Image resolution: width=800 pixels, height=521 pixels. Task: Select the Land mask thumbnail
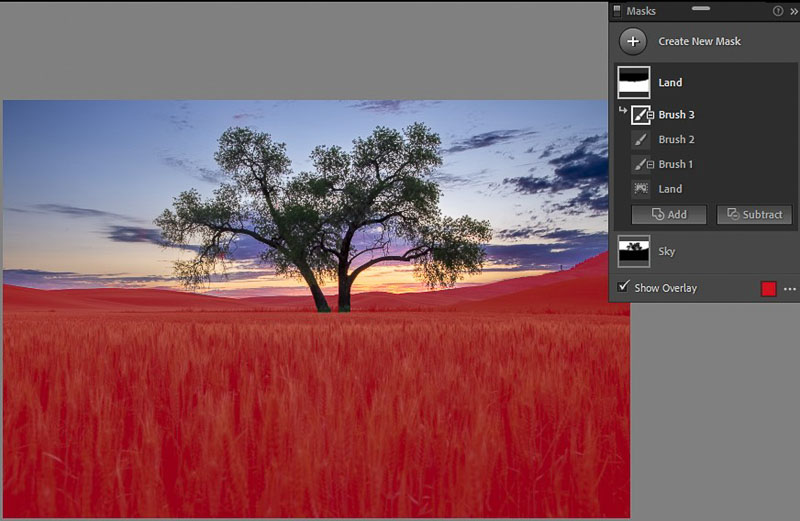pos(634,83)
